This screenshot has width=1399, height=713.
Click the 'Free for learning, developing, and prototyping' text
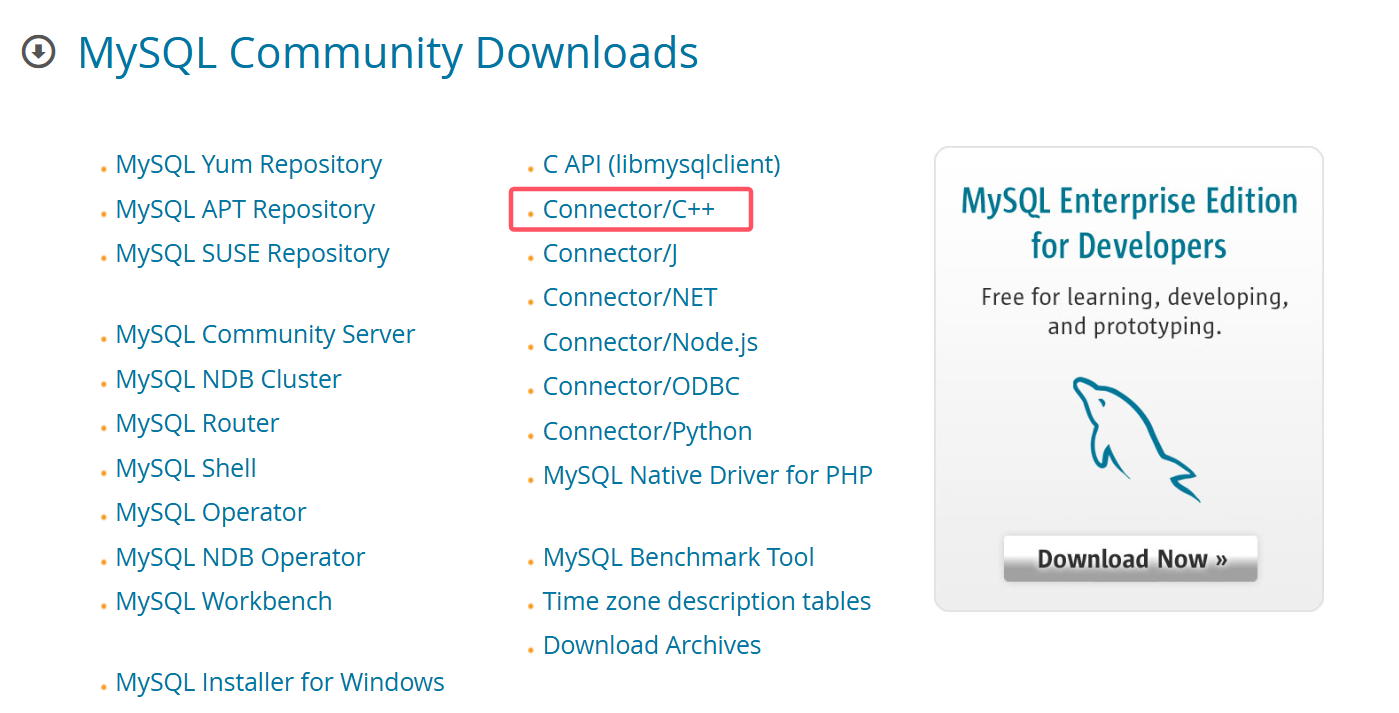(x=1135, y=312)
